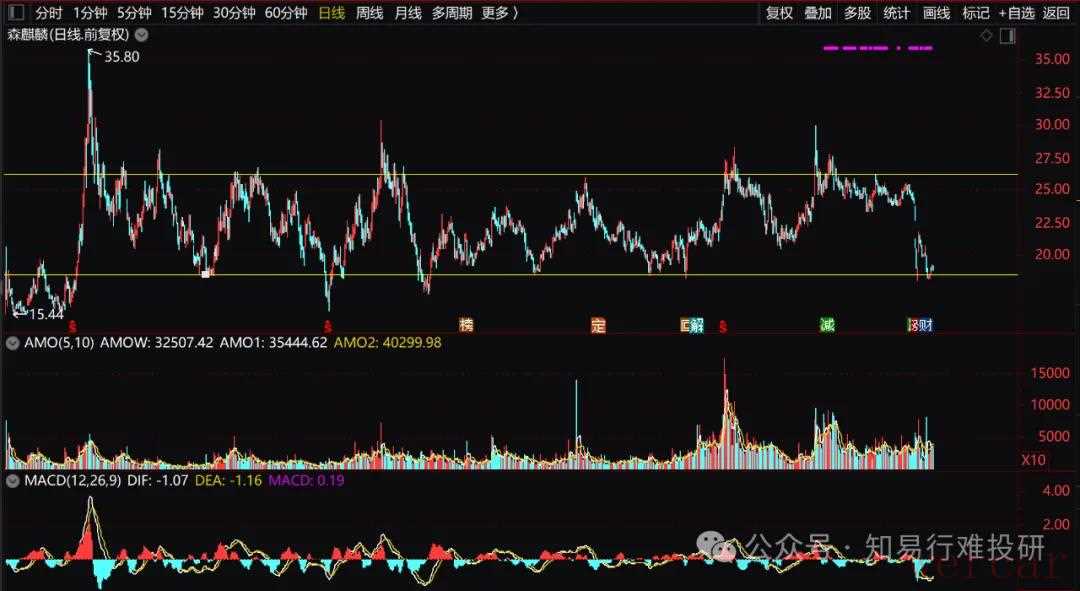Add stock with +自选 button

1016,13
